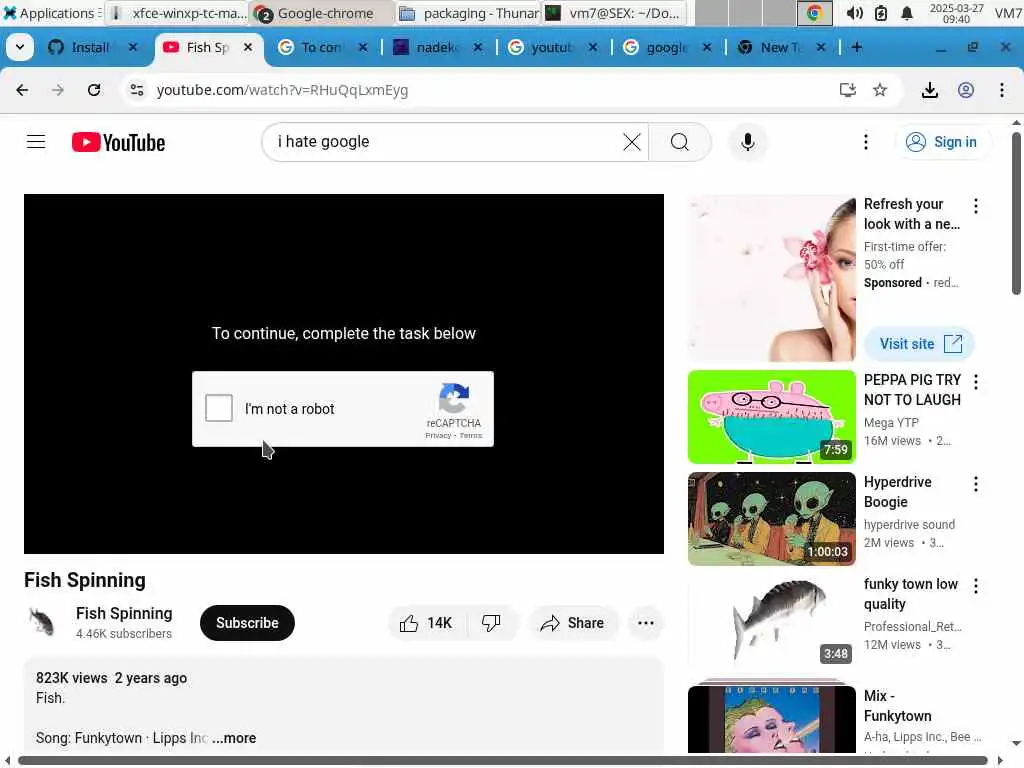Open the Mix - Funkytown title
The image size is (1024, 768).
point(897,706)
